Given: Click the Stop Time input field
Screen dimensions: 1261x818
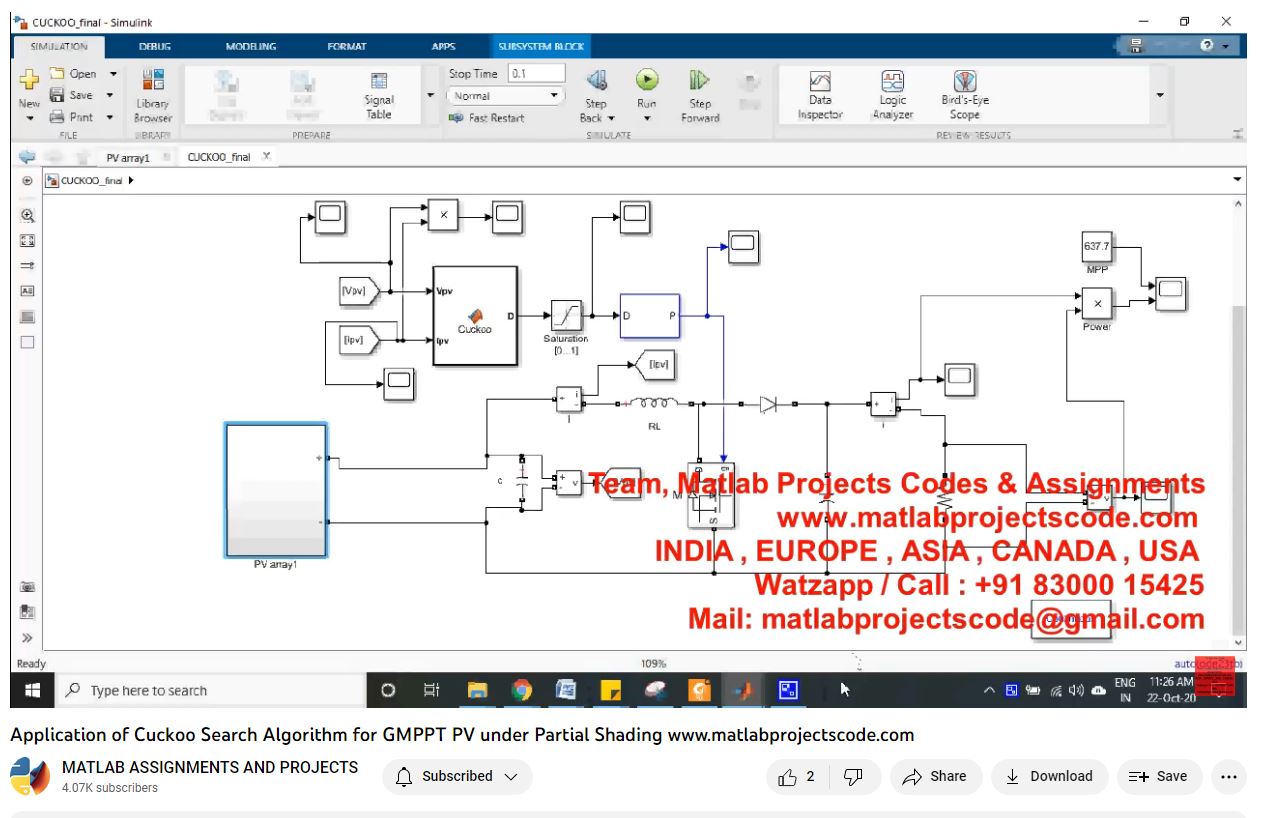Looking at the screenshot, I should (536, 73).
